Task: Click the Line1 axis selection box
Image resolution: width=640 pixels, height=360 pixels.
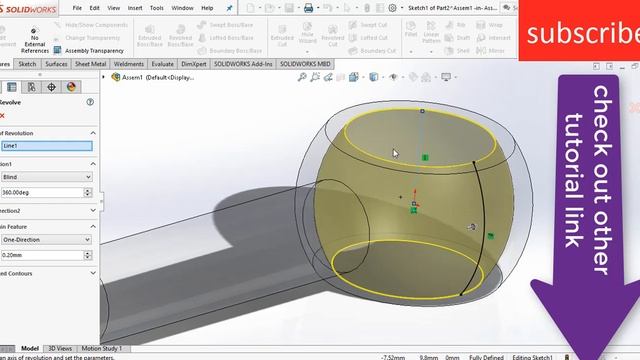Action: pyautogui.click(x=47, y=146)
